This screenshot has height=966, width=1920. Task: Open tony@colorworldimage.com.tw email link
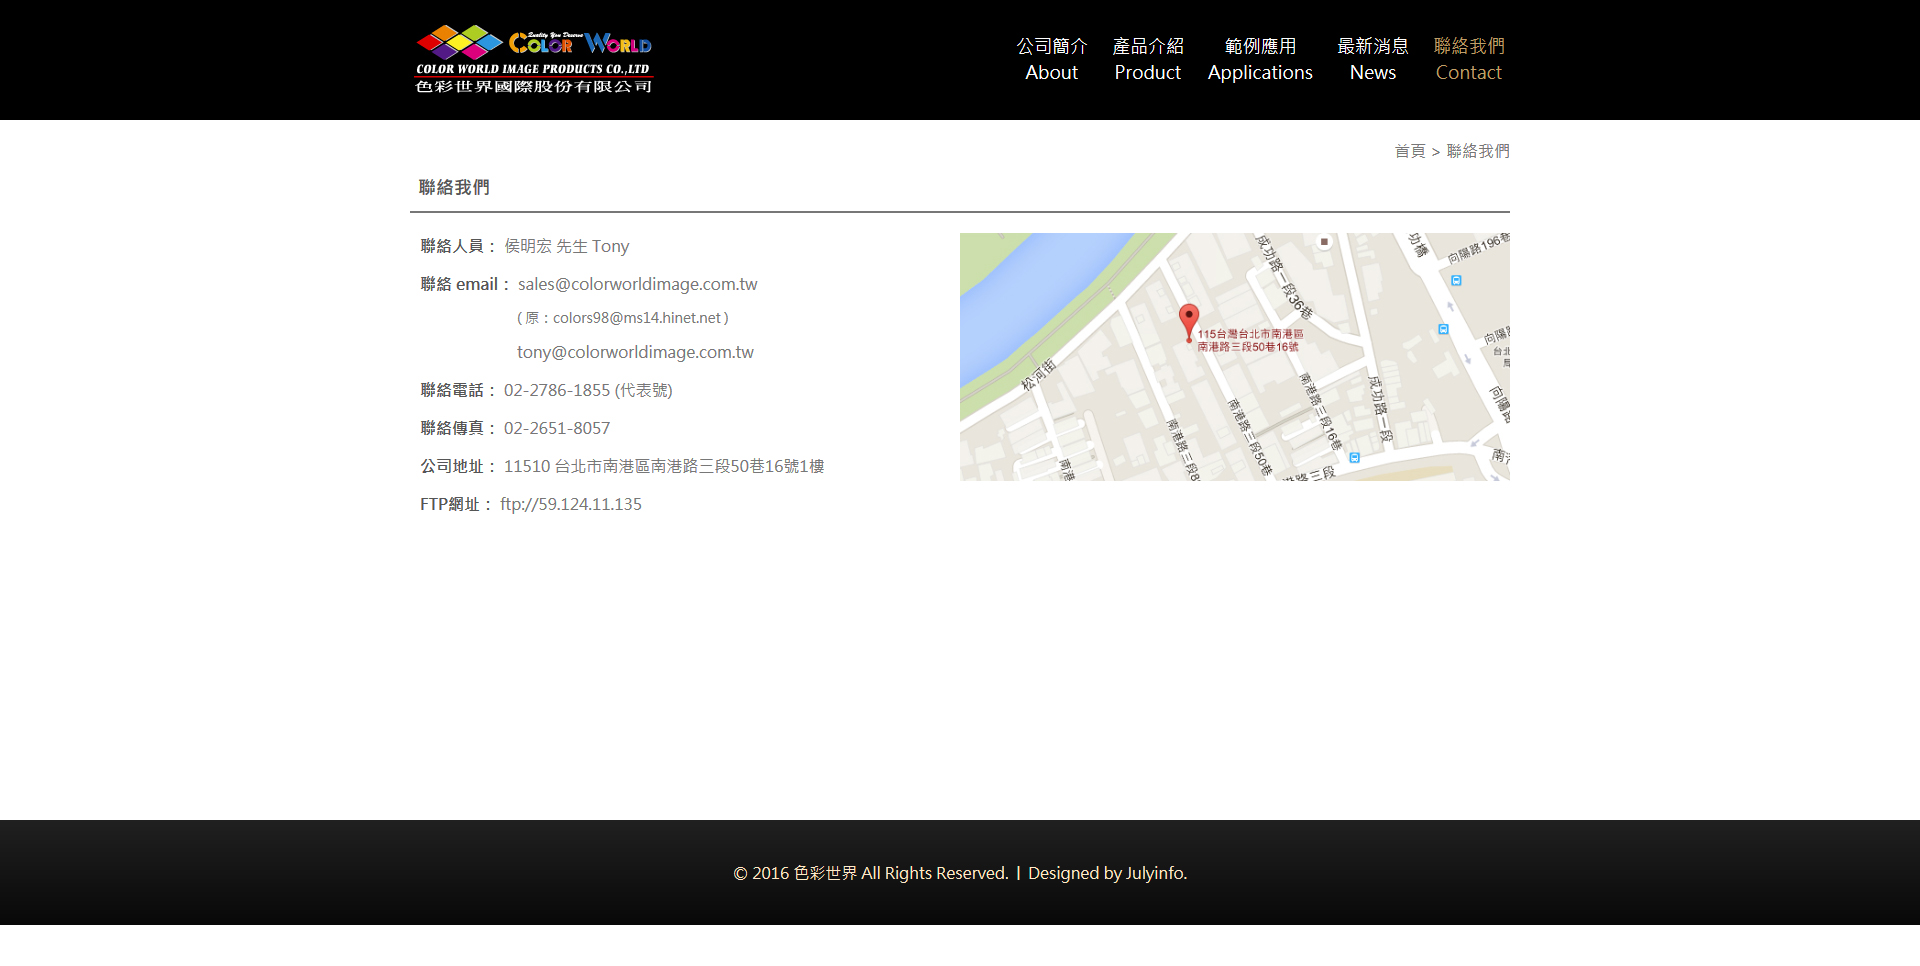click(x=634, y=352)
